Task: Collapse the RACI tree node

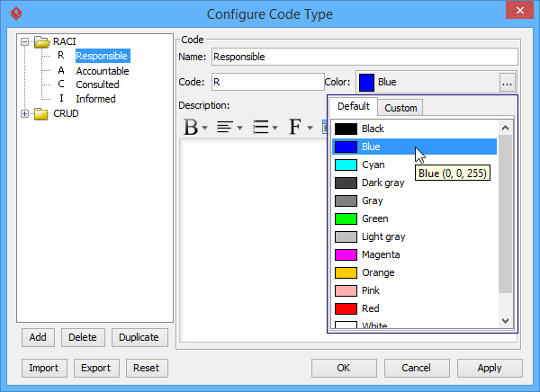Action: 25,42
